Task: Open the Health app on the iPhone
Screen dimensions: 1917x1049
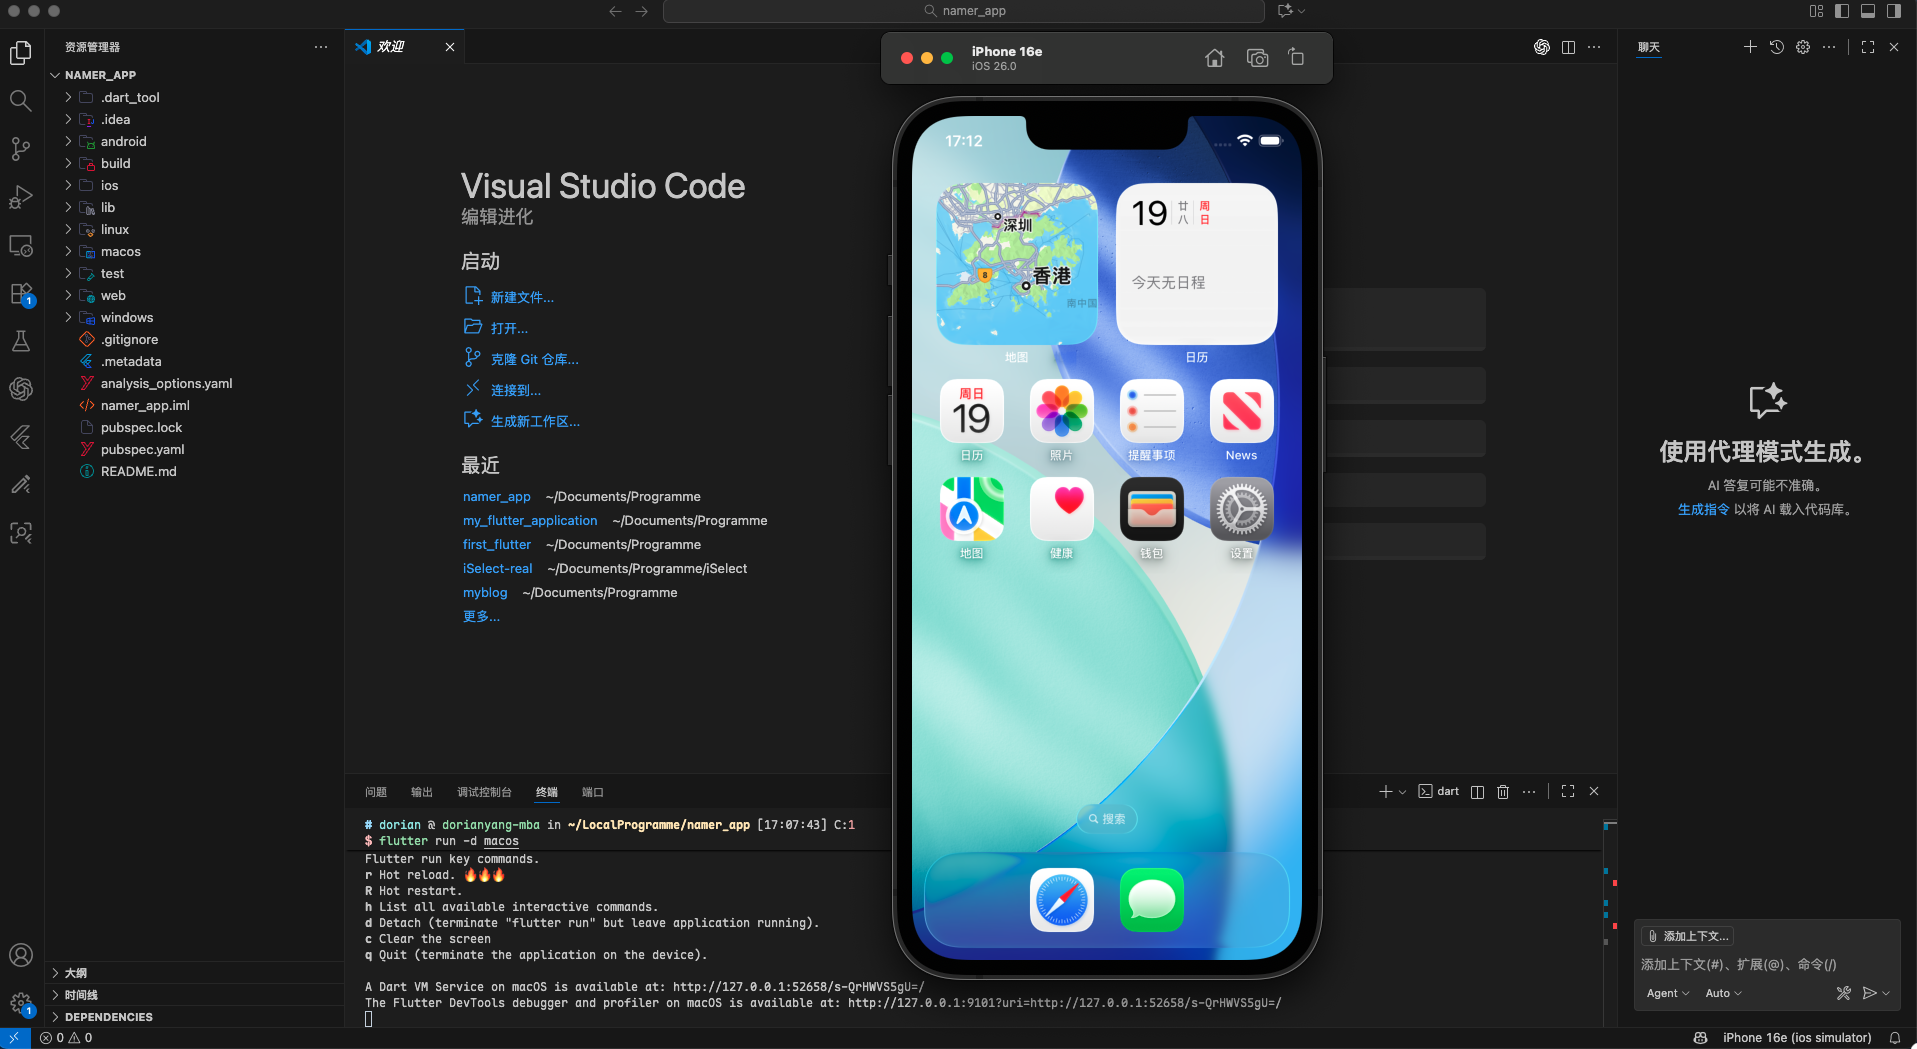Action: coord(1062,509)
